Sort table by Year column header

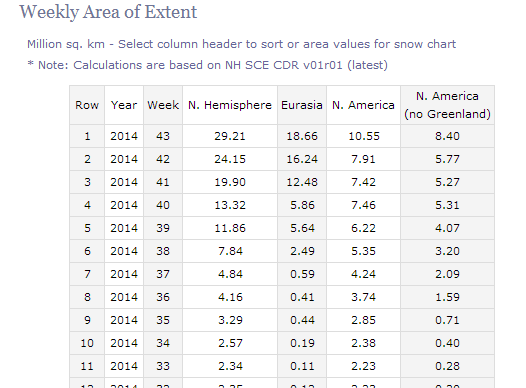click(x=124, y=105)
